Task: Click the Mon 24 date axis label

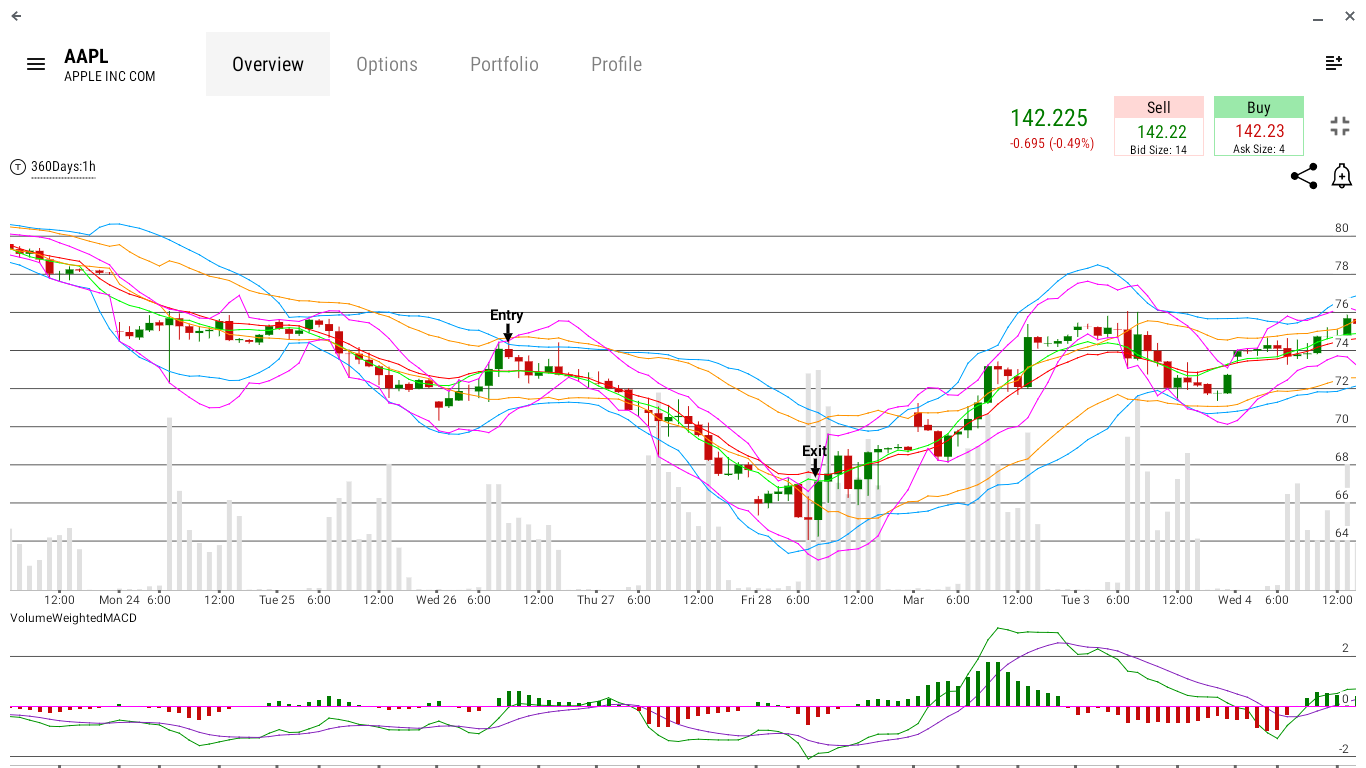Action: (x=119, y=600)
